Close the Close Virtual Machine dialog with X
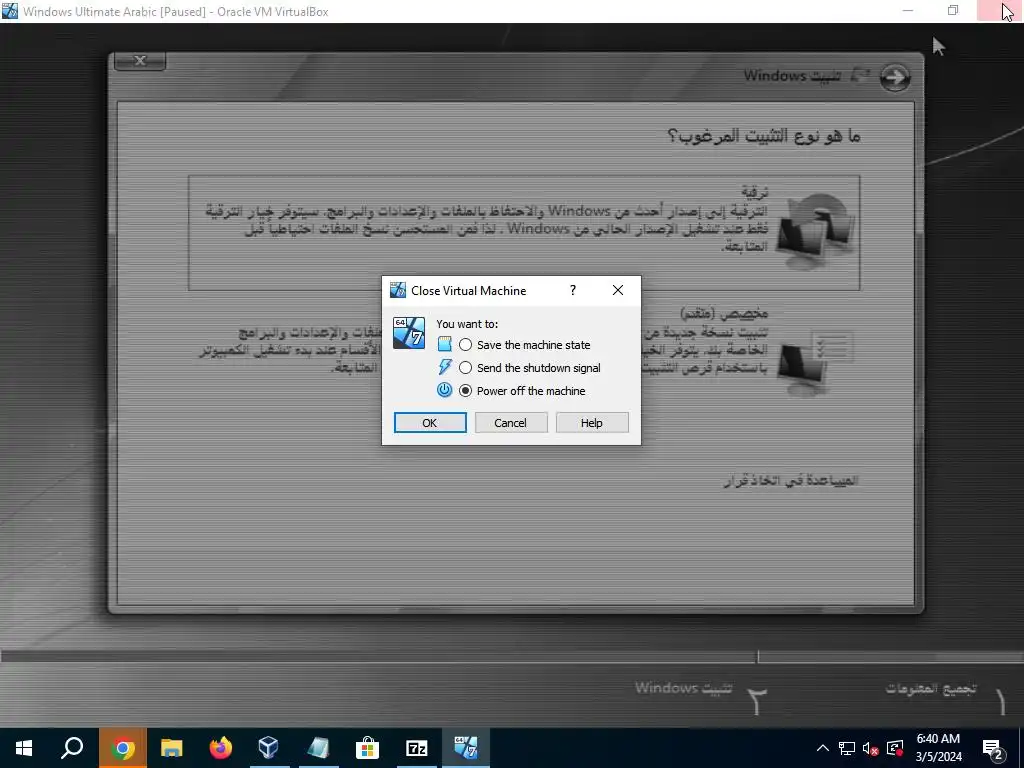 [618, 290]
